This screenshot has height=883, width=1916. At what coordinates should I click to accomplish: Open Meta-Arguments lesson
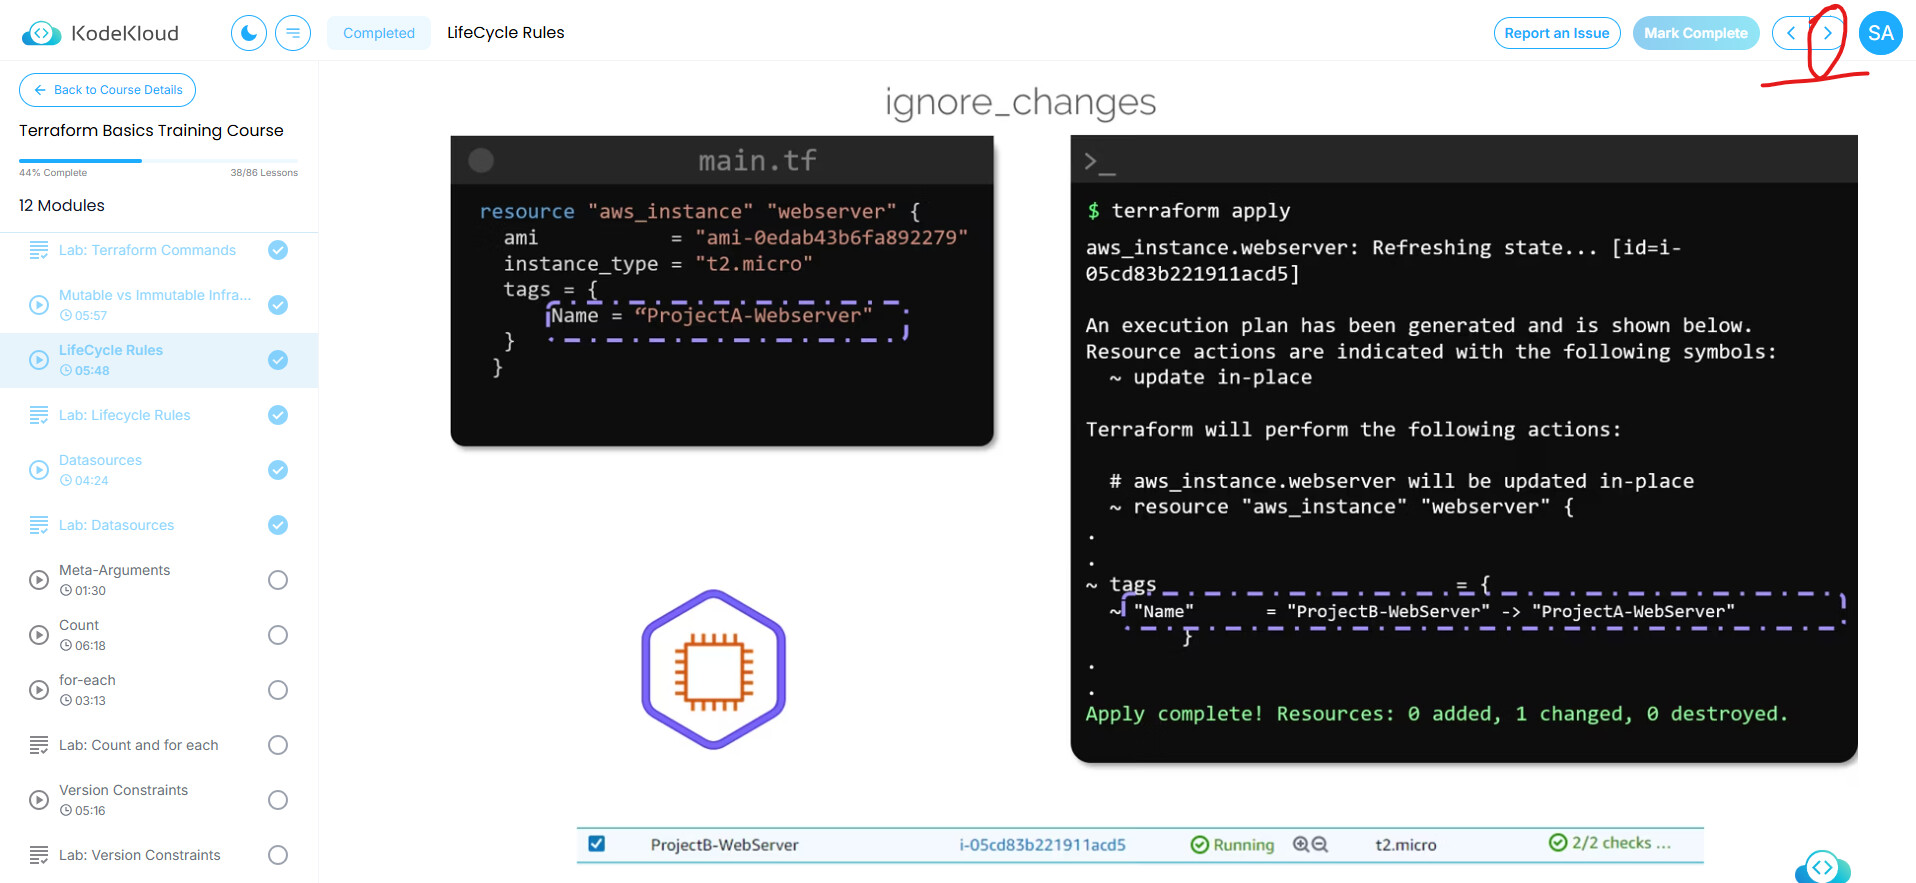coord(114,570)
